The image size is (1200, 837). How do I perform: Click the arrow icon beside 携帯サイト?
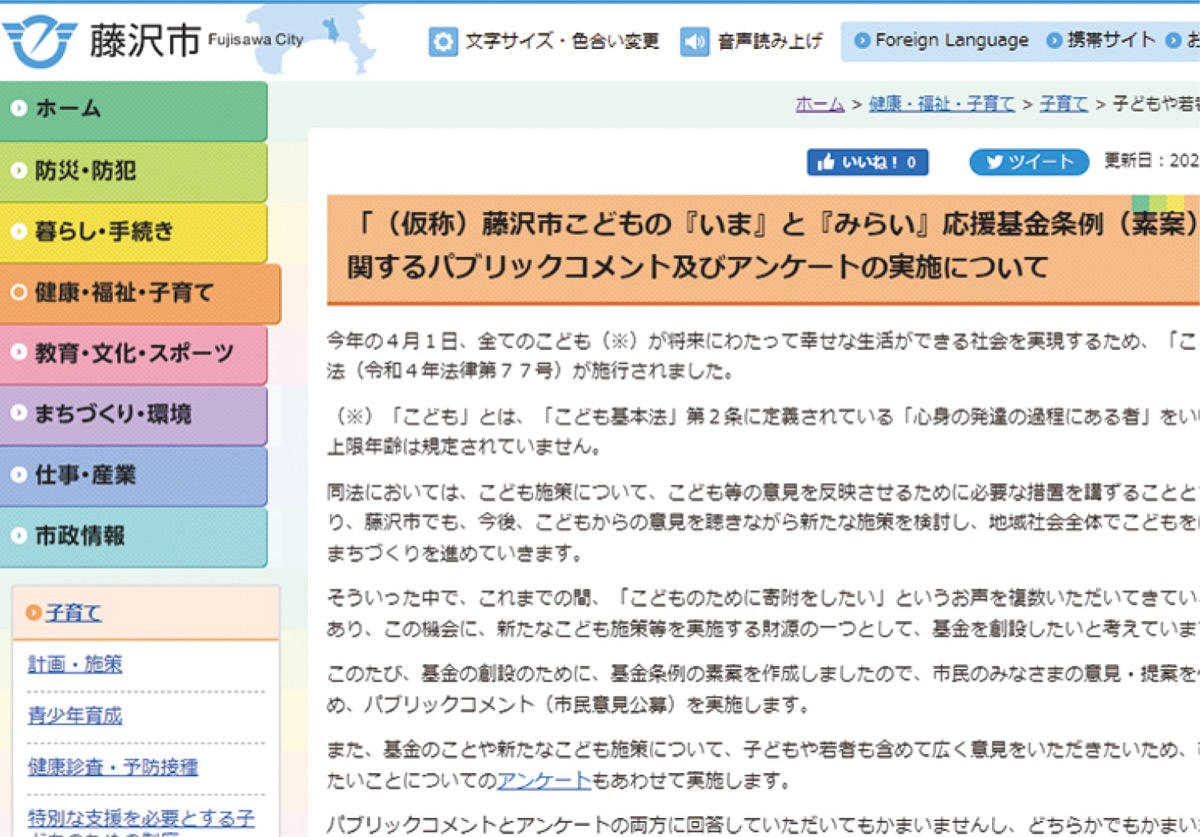coord(1053,41)
